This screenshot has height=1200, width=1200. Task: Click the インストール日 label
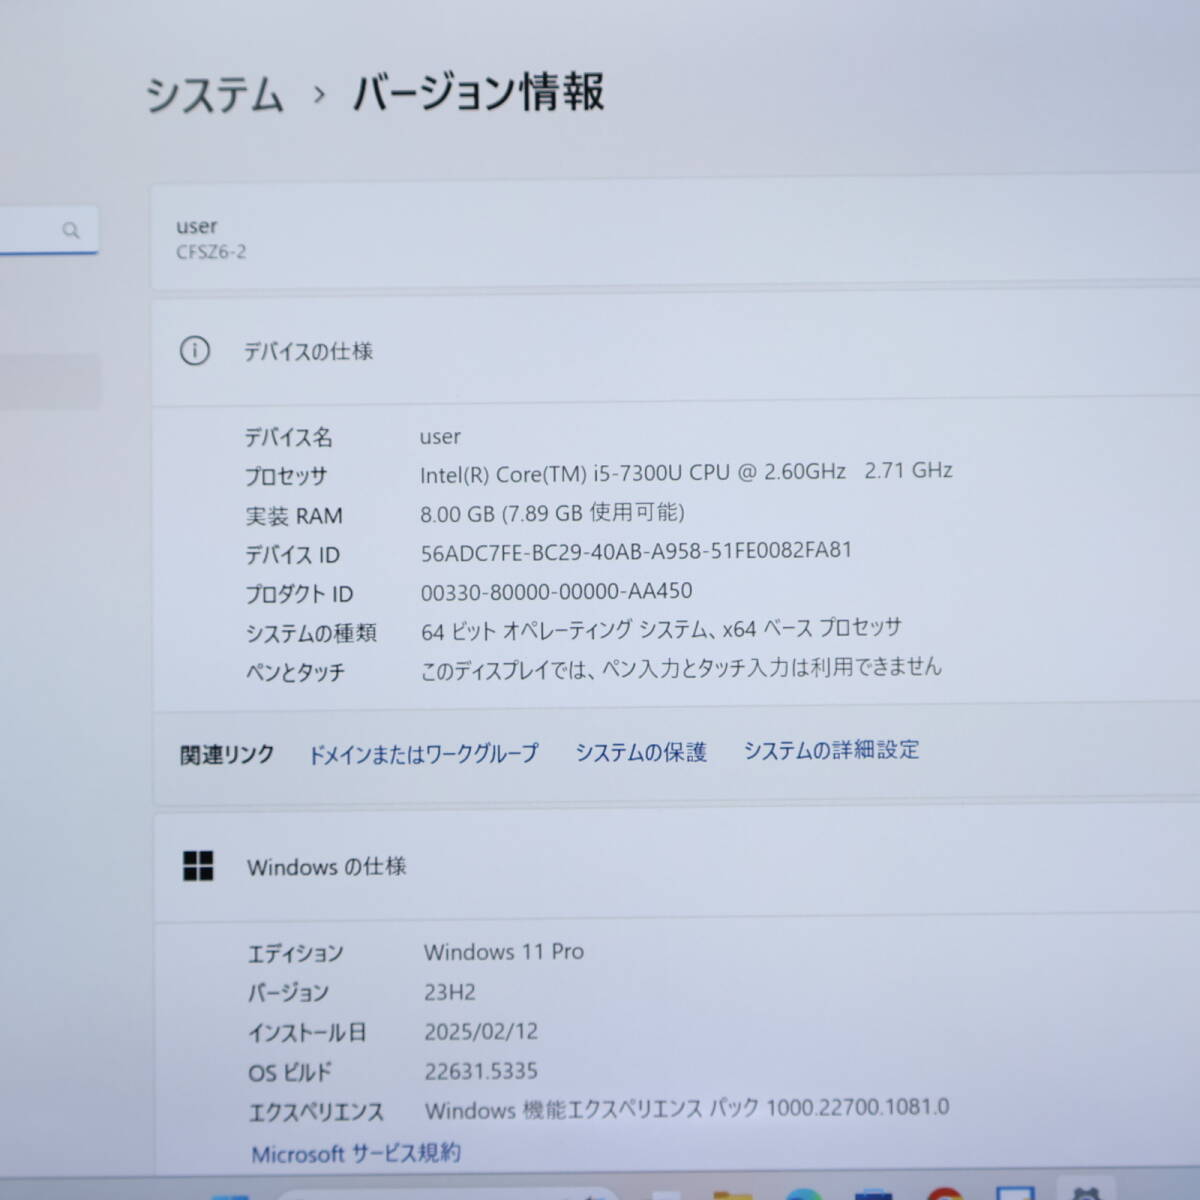(x=307, y=1033)
